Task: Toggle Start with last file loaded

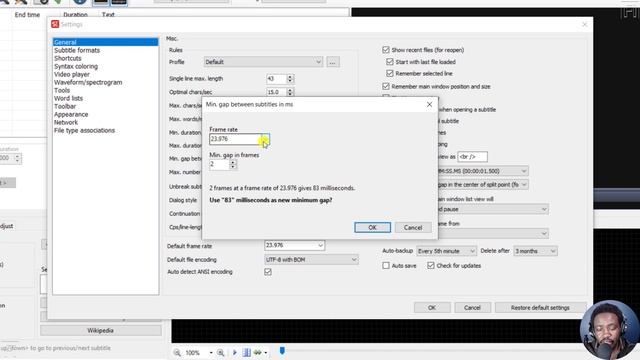Action: click(x=390, y=62)
